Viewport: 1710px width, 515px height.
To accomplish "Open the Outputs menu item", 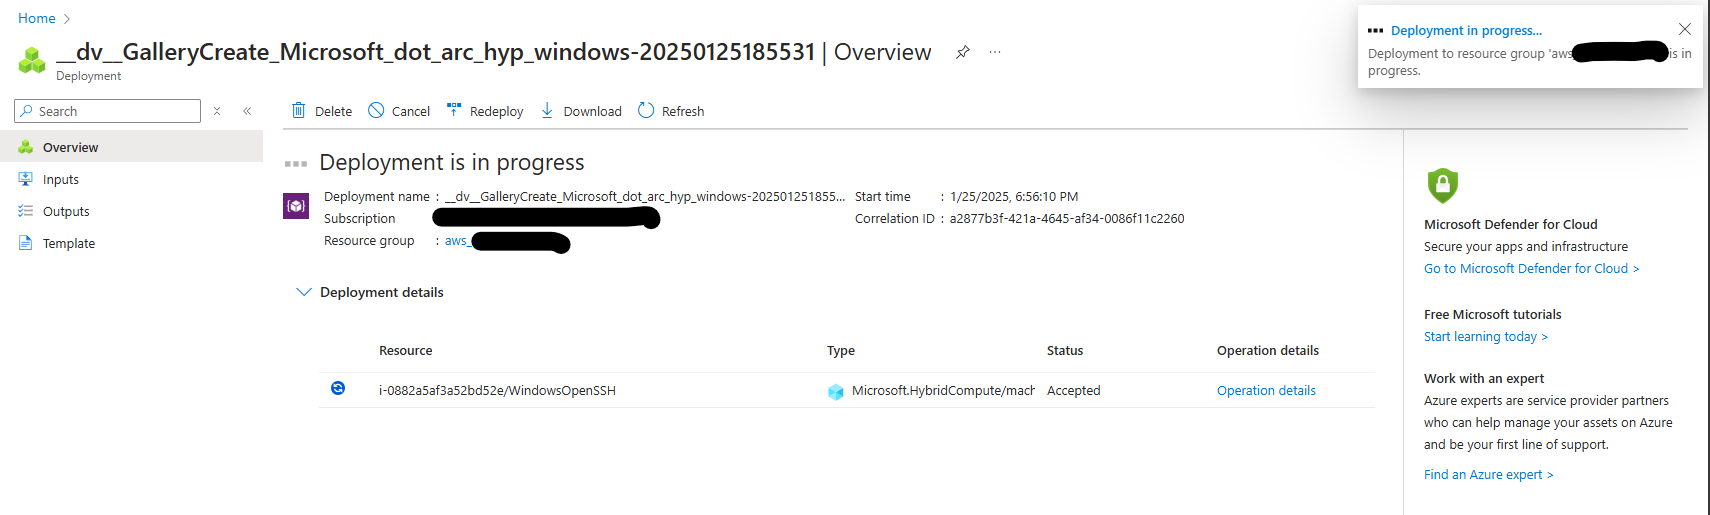I will tap(66, 212).
